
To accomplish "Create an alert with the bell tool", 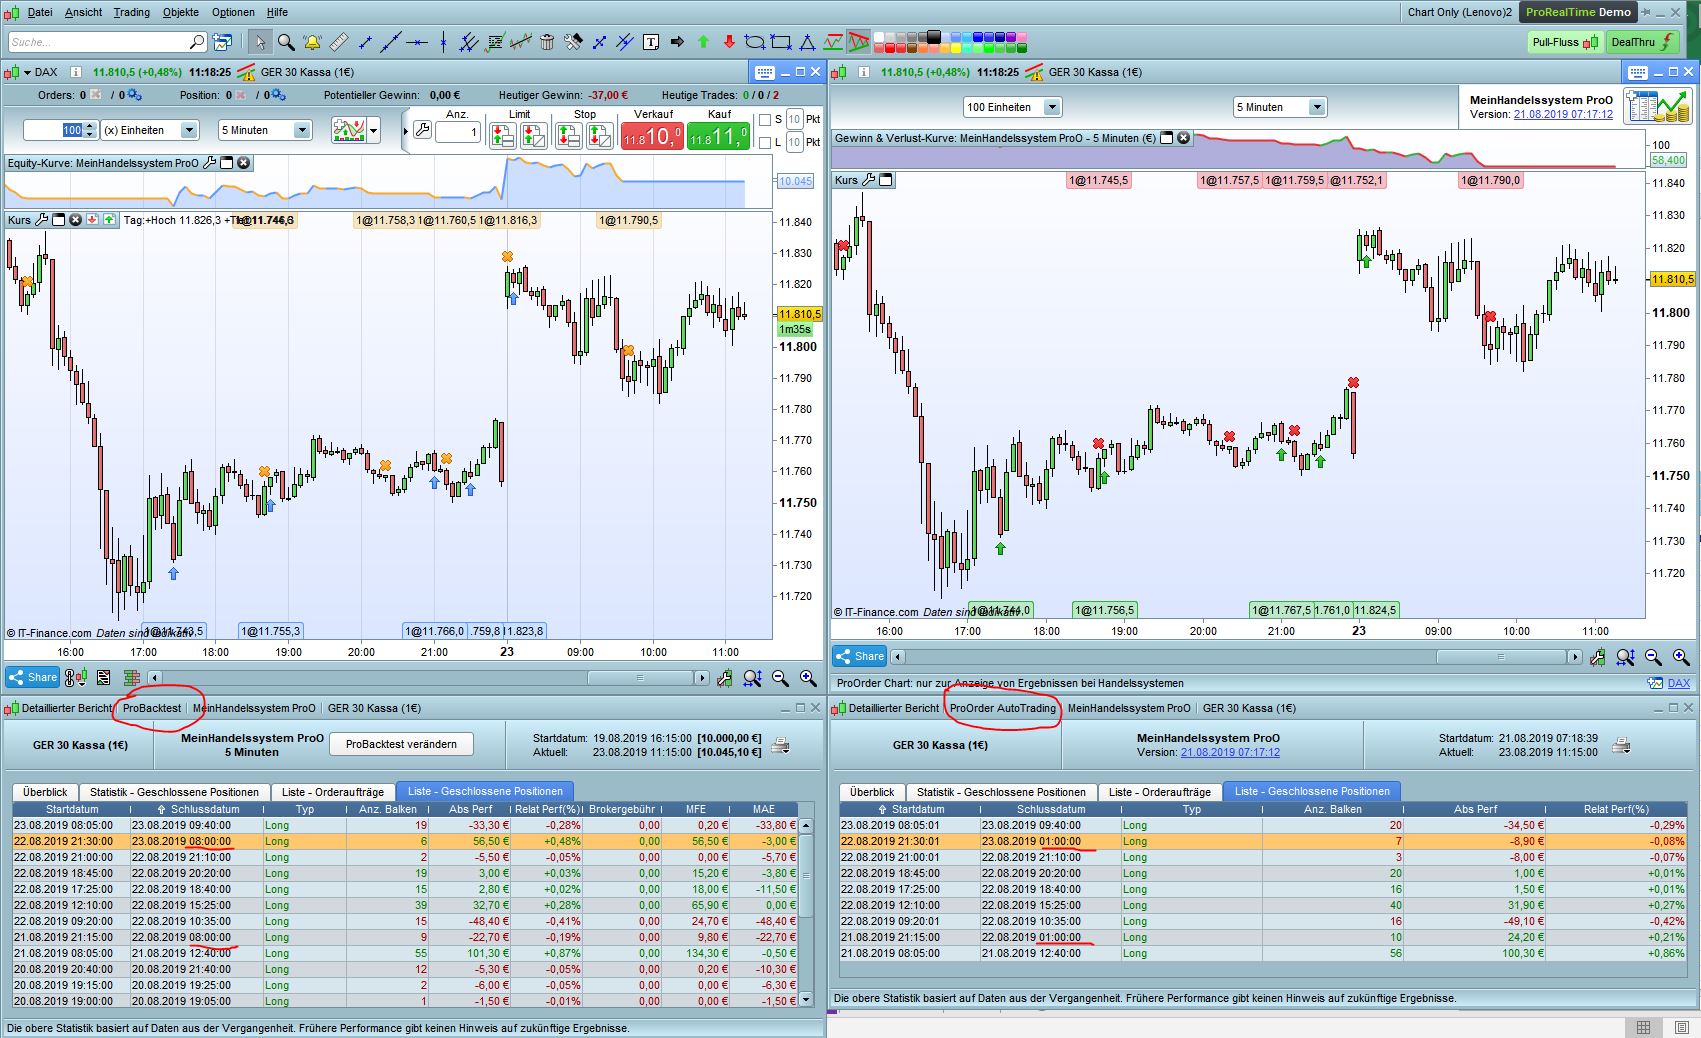I will point(312,42).
